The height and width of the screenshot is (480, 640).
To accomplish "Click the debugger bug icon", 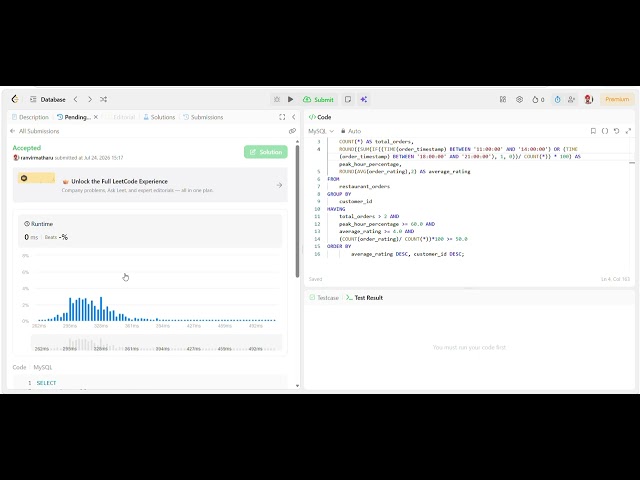I will [x=277, y=99].
